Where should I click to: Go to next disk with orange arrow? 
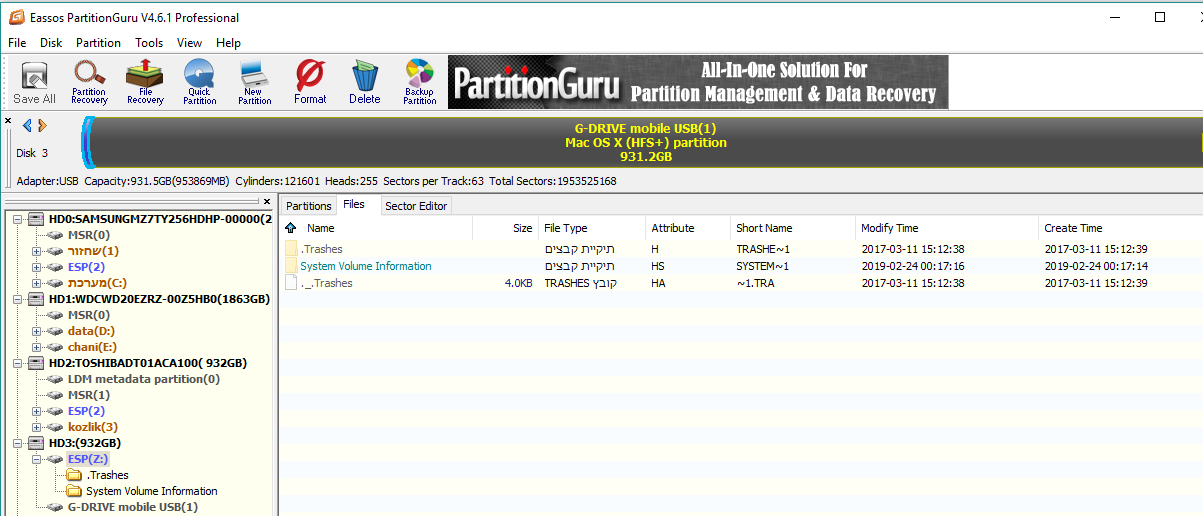point(42,125)
